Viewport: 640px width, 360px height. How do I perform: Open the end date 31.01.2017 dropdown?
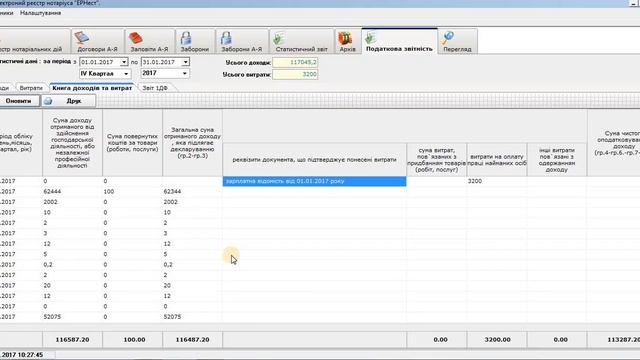[185, 62]
